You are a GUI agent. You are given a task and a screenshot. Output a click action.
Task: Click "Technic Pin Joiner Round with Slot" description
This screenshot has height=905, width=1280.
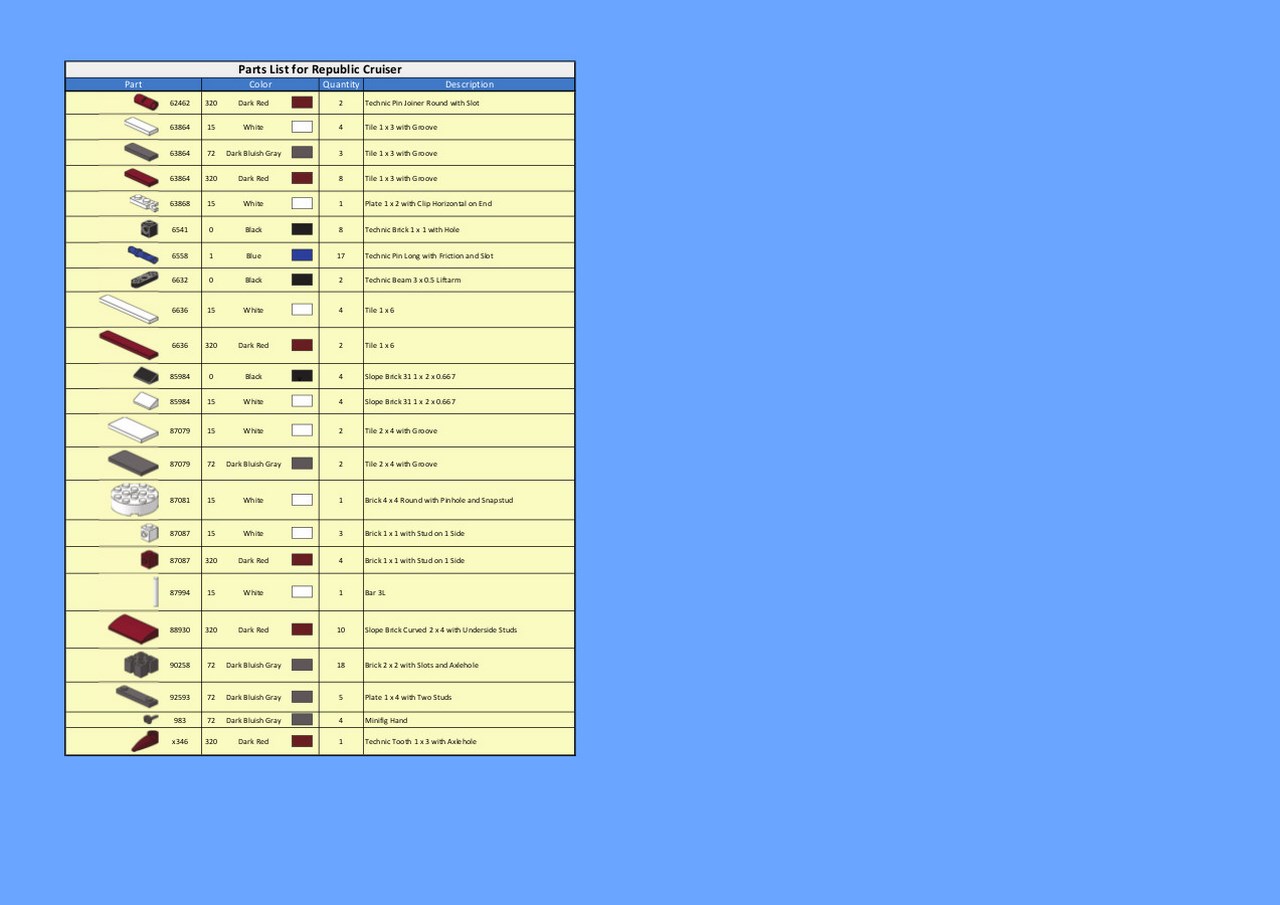coord(422,102)
